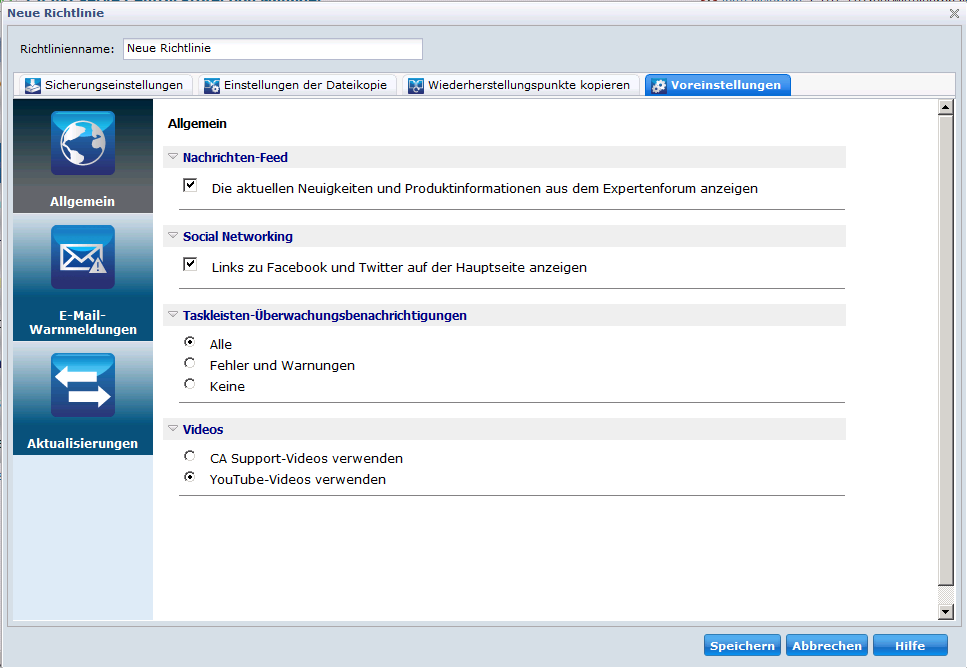Uncheck the Expertenforum news feed checkbox
The image size is (967, 668).
tap(190, 186)
